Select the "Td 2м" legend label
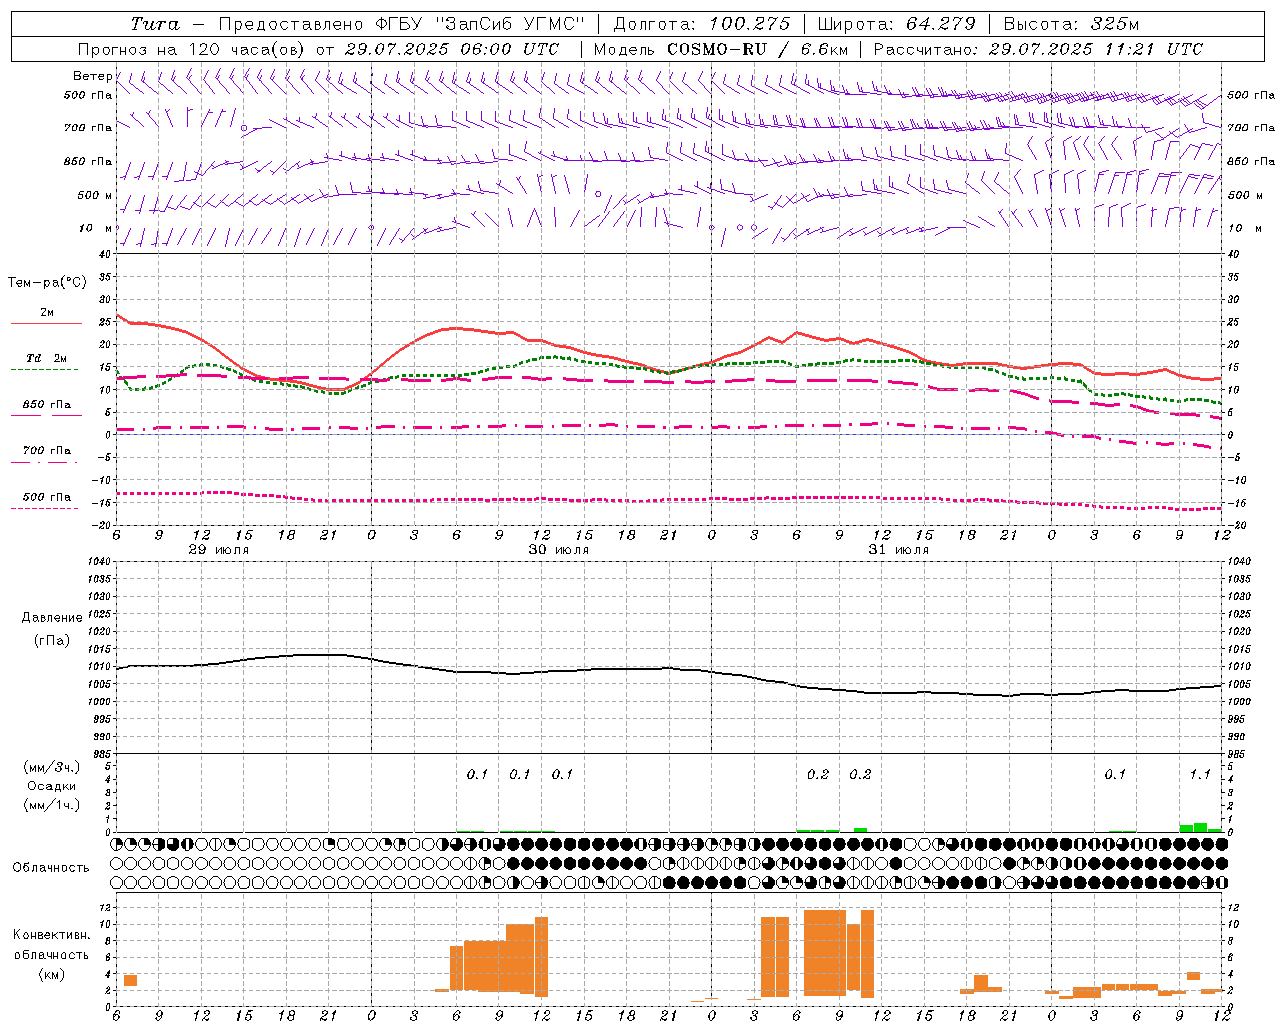This screenshot has width=1280, height=1024. [47, 358]
